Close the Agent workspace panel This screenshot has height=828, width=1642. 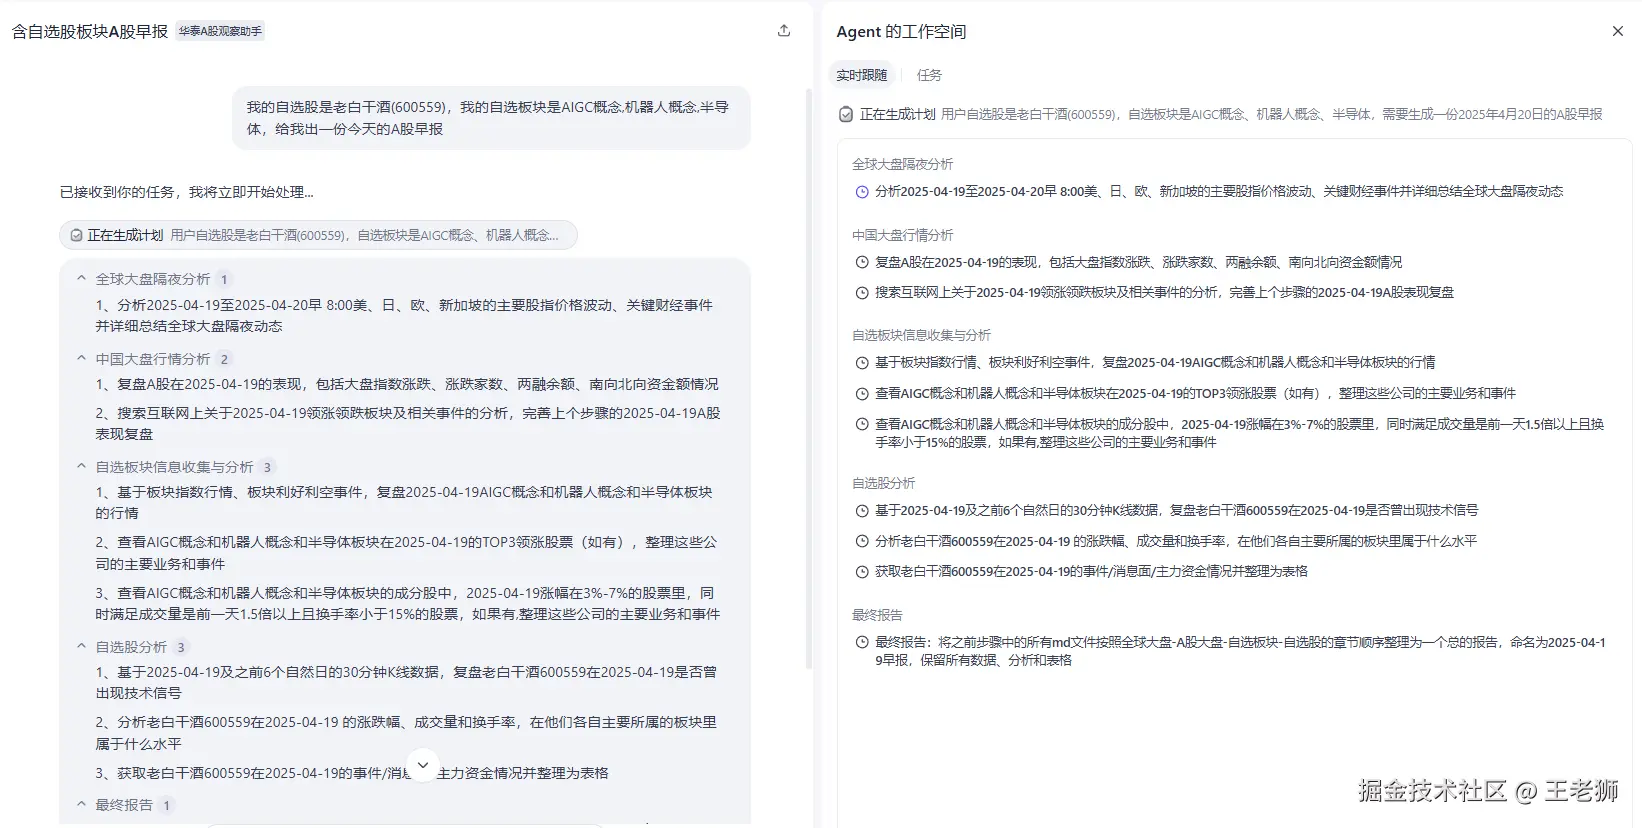tap(1617, 31)
